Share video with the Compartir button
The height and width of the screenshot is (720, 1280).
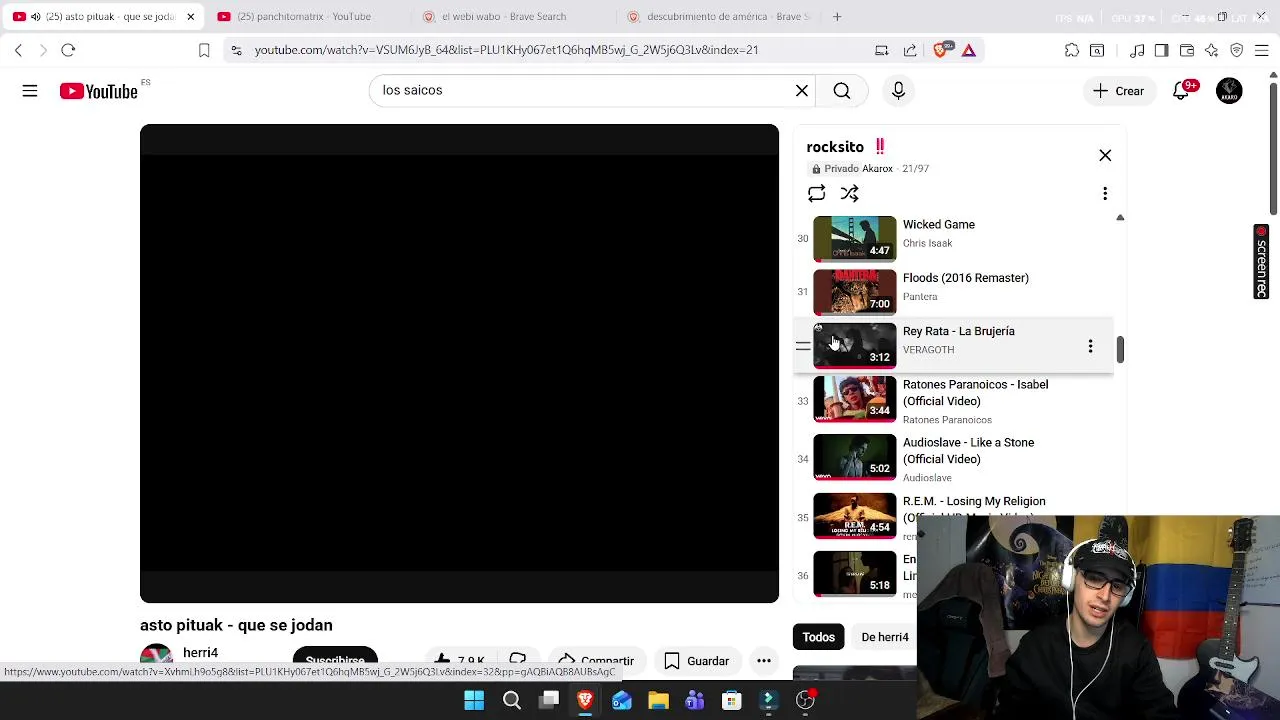click(x=597, y=661)
